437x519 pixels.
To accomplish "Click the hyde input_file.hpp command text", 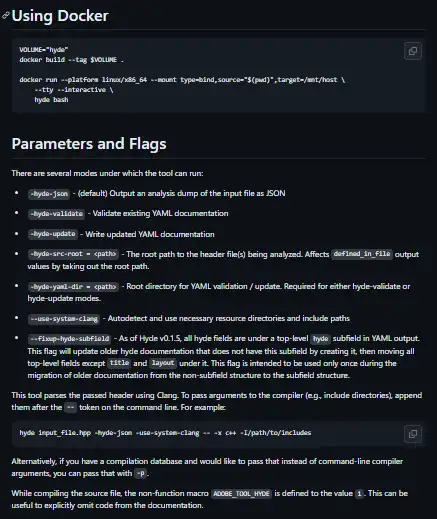I will [165, 433].
